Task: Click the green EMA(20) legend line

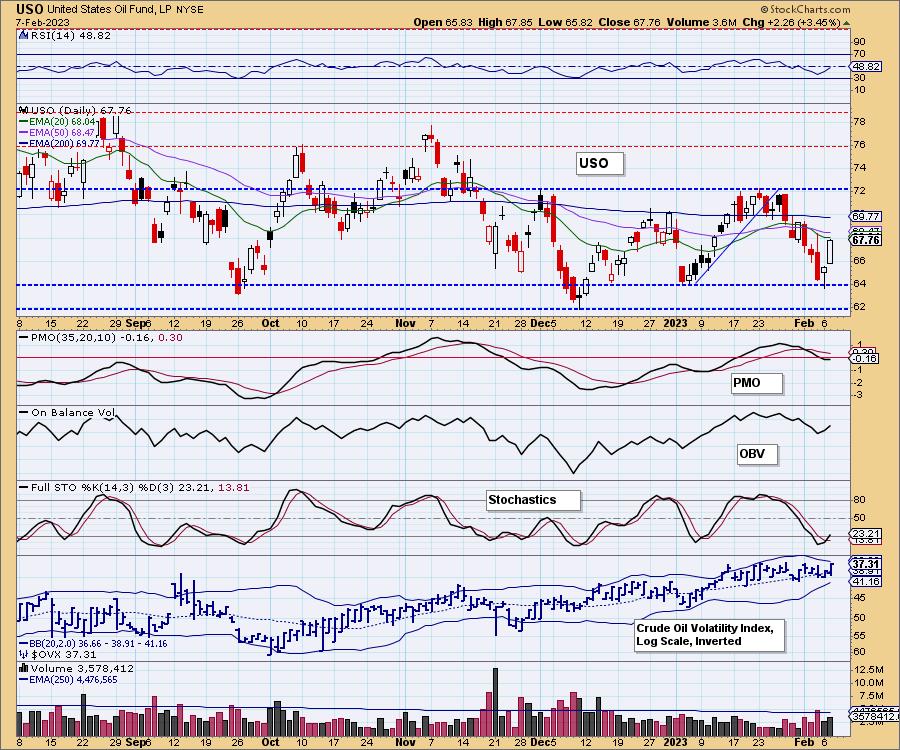Action: click(x=24, y=122)
